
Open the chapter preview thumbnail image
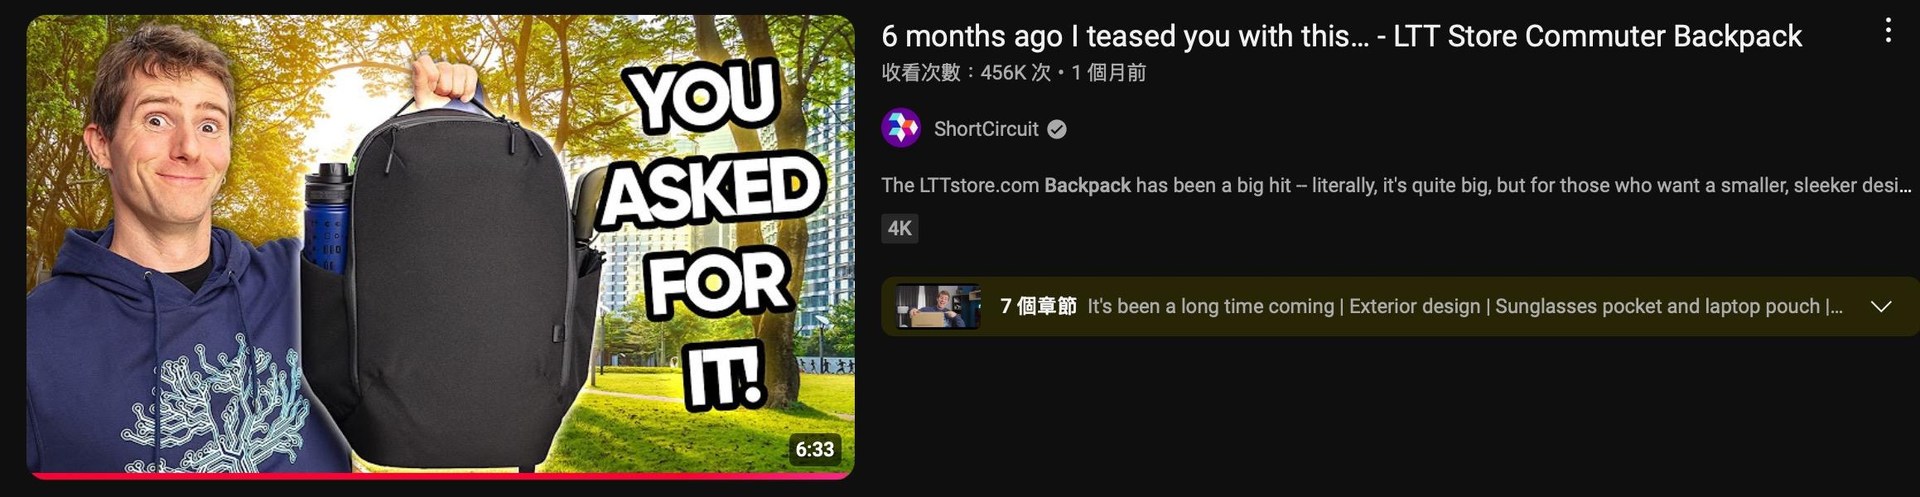pos(938,306)
